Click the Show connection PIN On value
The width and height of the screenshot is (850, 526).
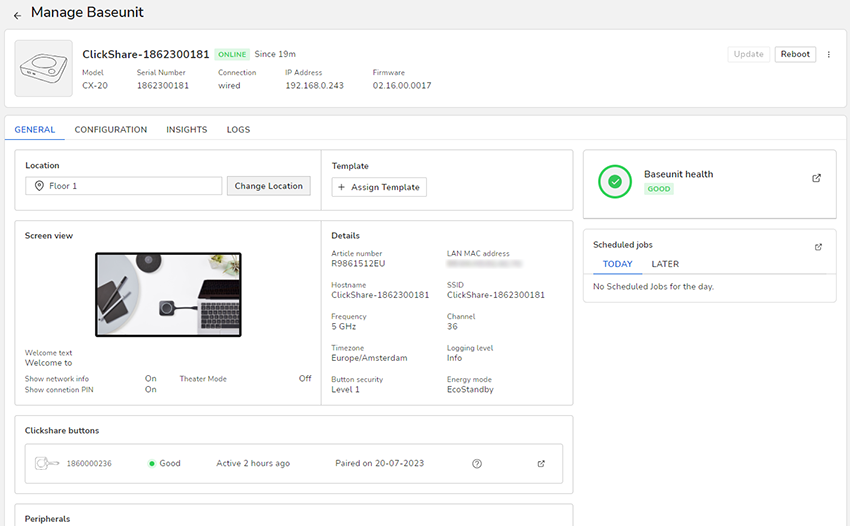click(x=151, y=389)
